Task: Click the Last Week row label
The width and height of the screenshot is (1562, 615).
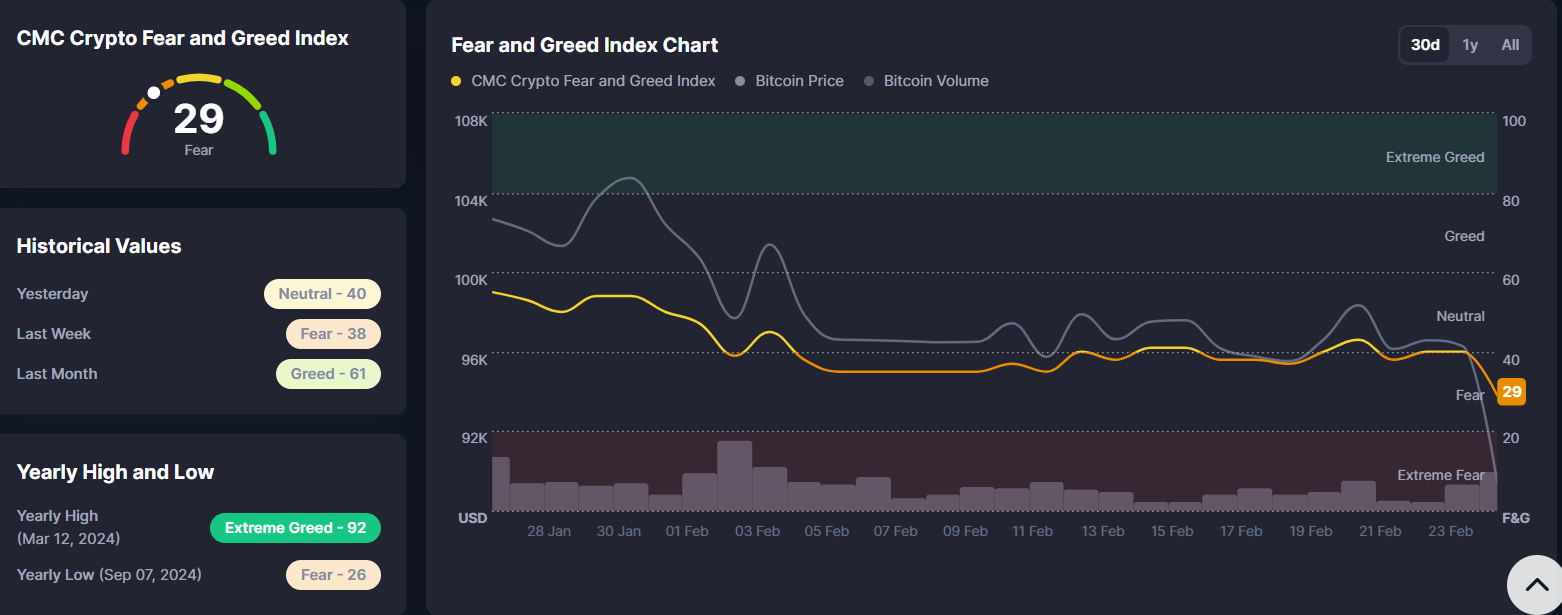Action: click(54, 334)
